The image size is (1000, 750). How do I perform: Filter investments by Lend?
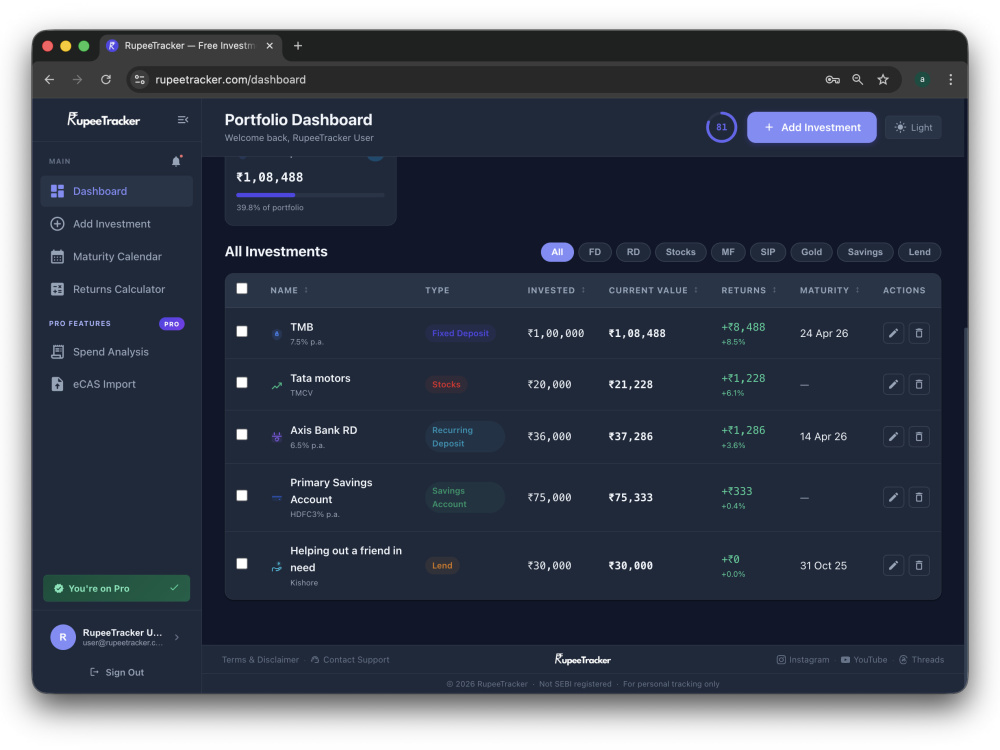(x=919, y=253)
